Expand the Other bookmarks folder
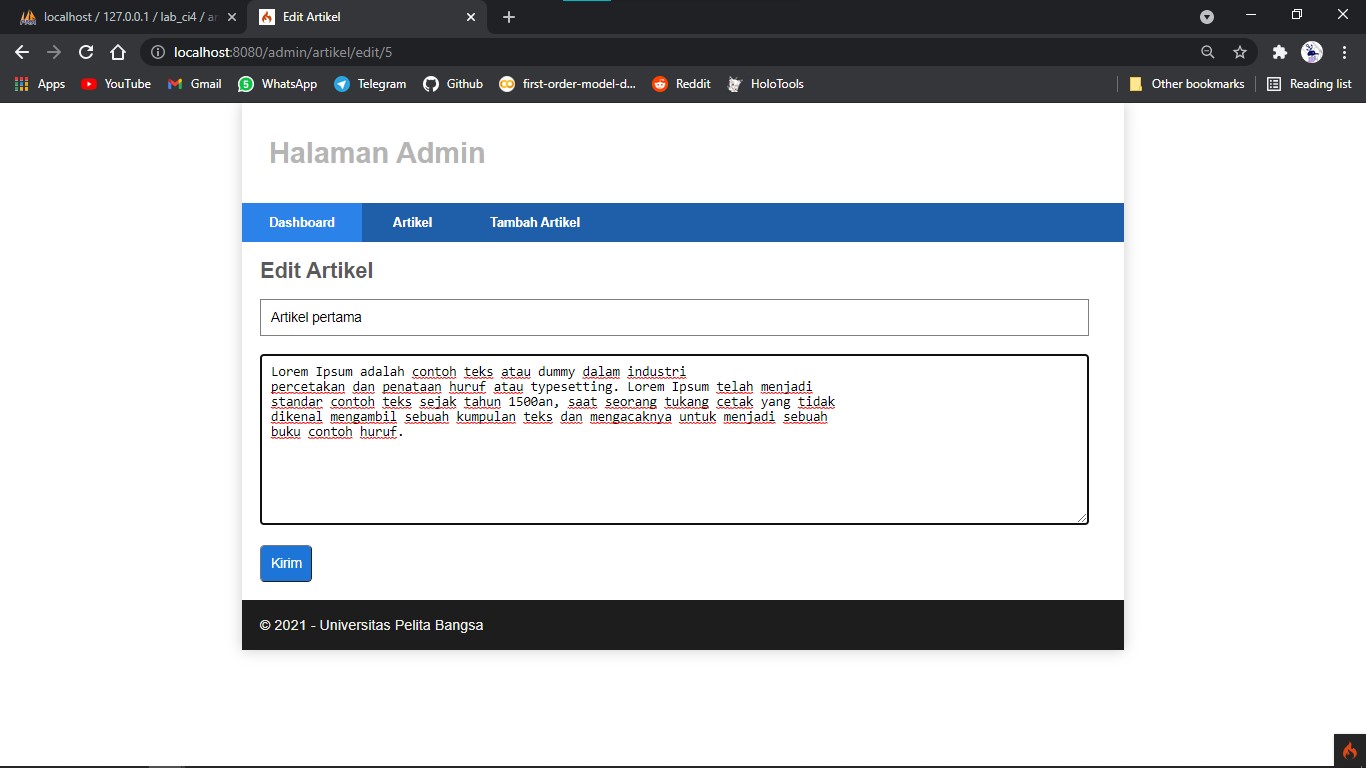This screenshot has height=768, width=1366. [1186, 84]
